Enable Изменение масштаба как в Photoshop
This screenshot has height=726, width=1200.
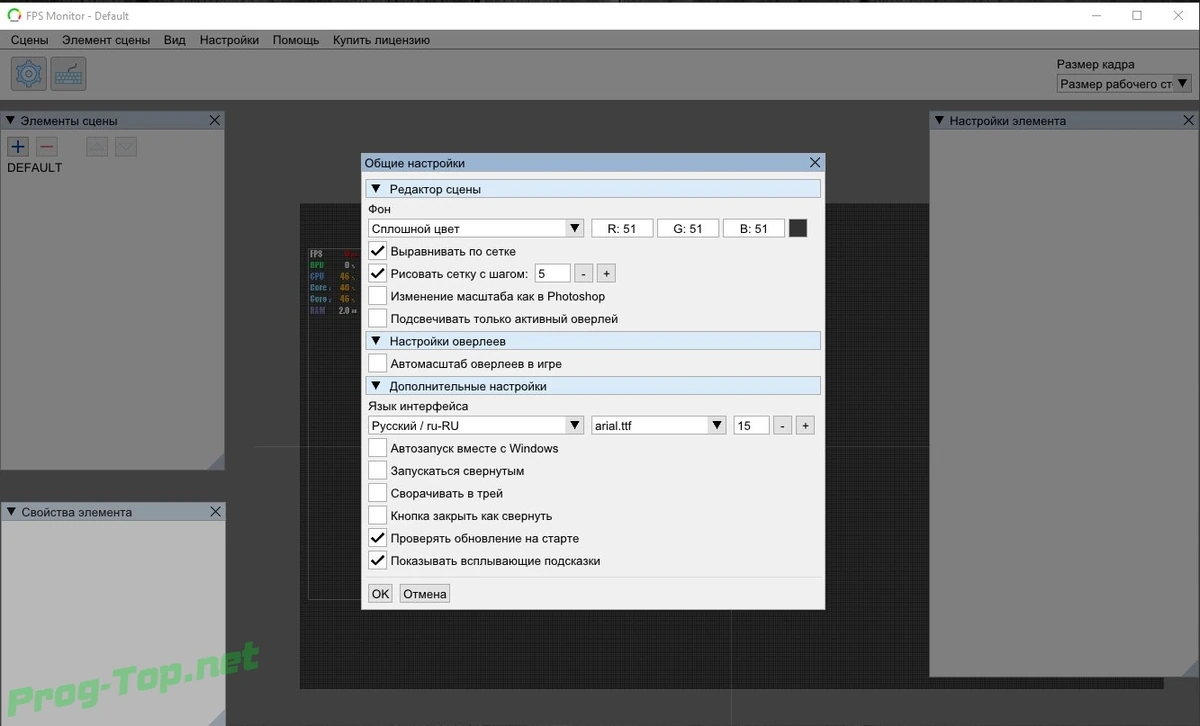coord(377,296)
